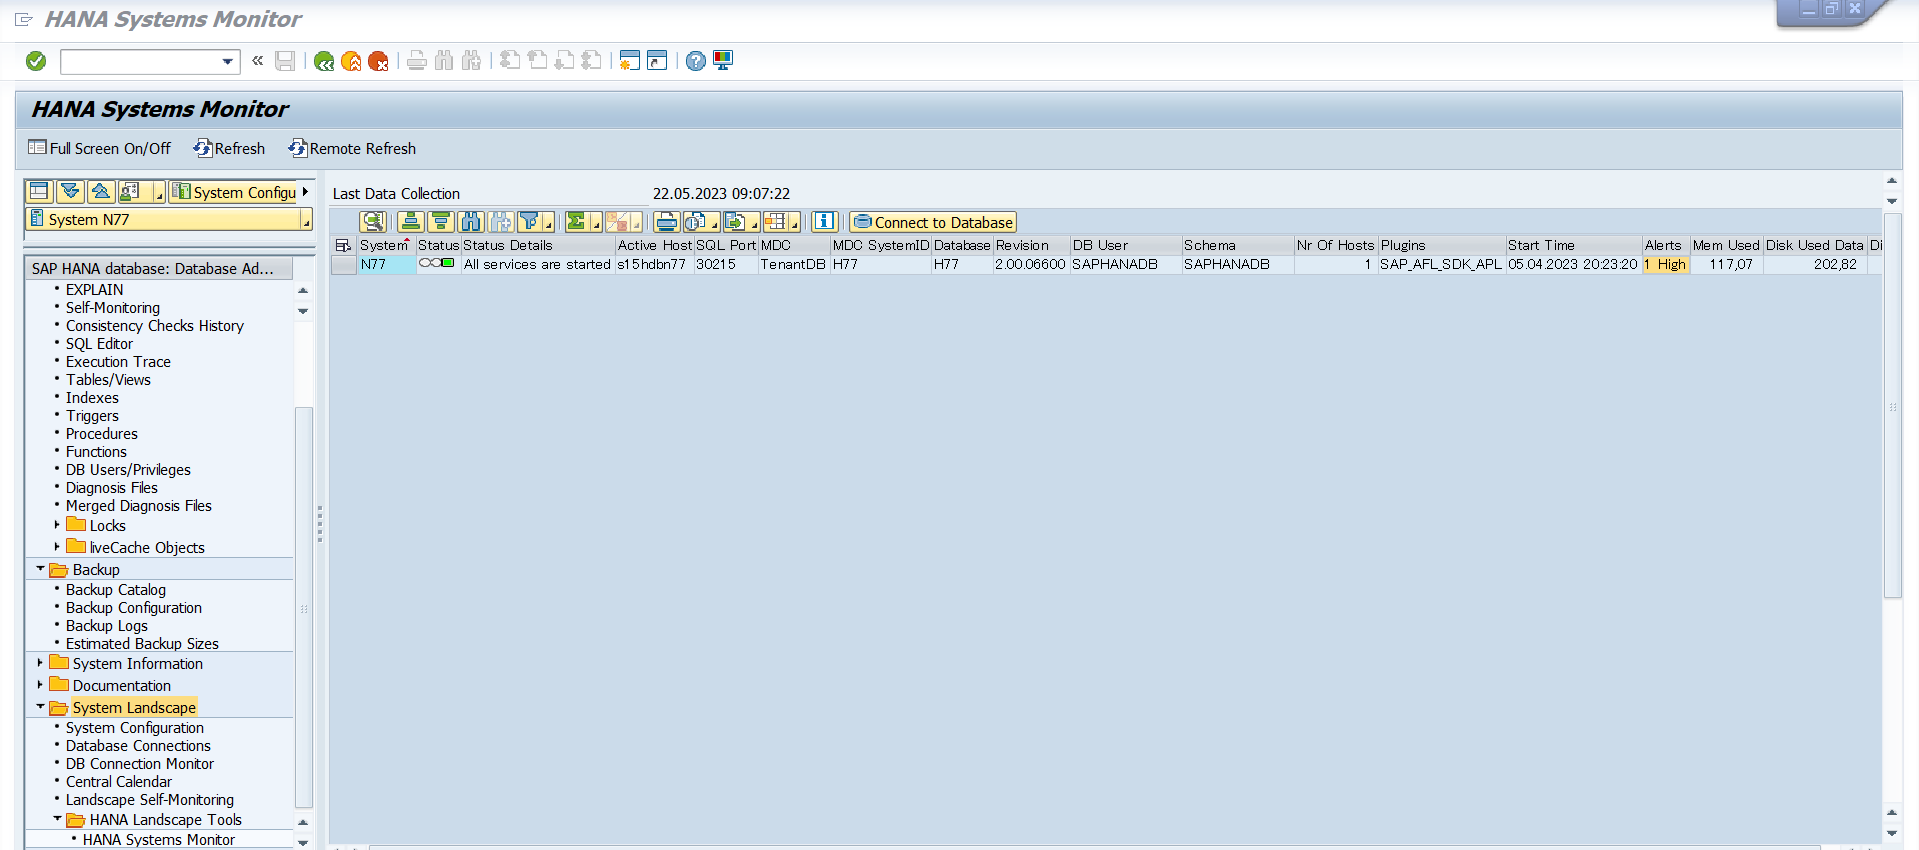The width and height of the screenshot is (1919, 850).
Task: Click the green Enter checkmark icon
Action: point(36,62)
